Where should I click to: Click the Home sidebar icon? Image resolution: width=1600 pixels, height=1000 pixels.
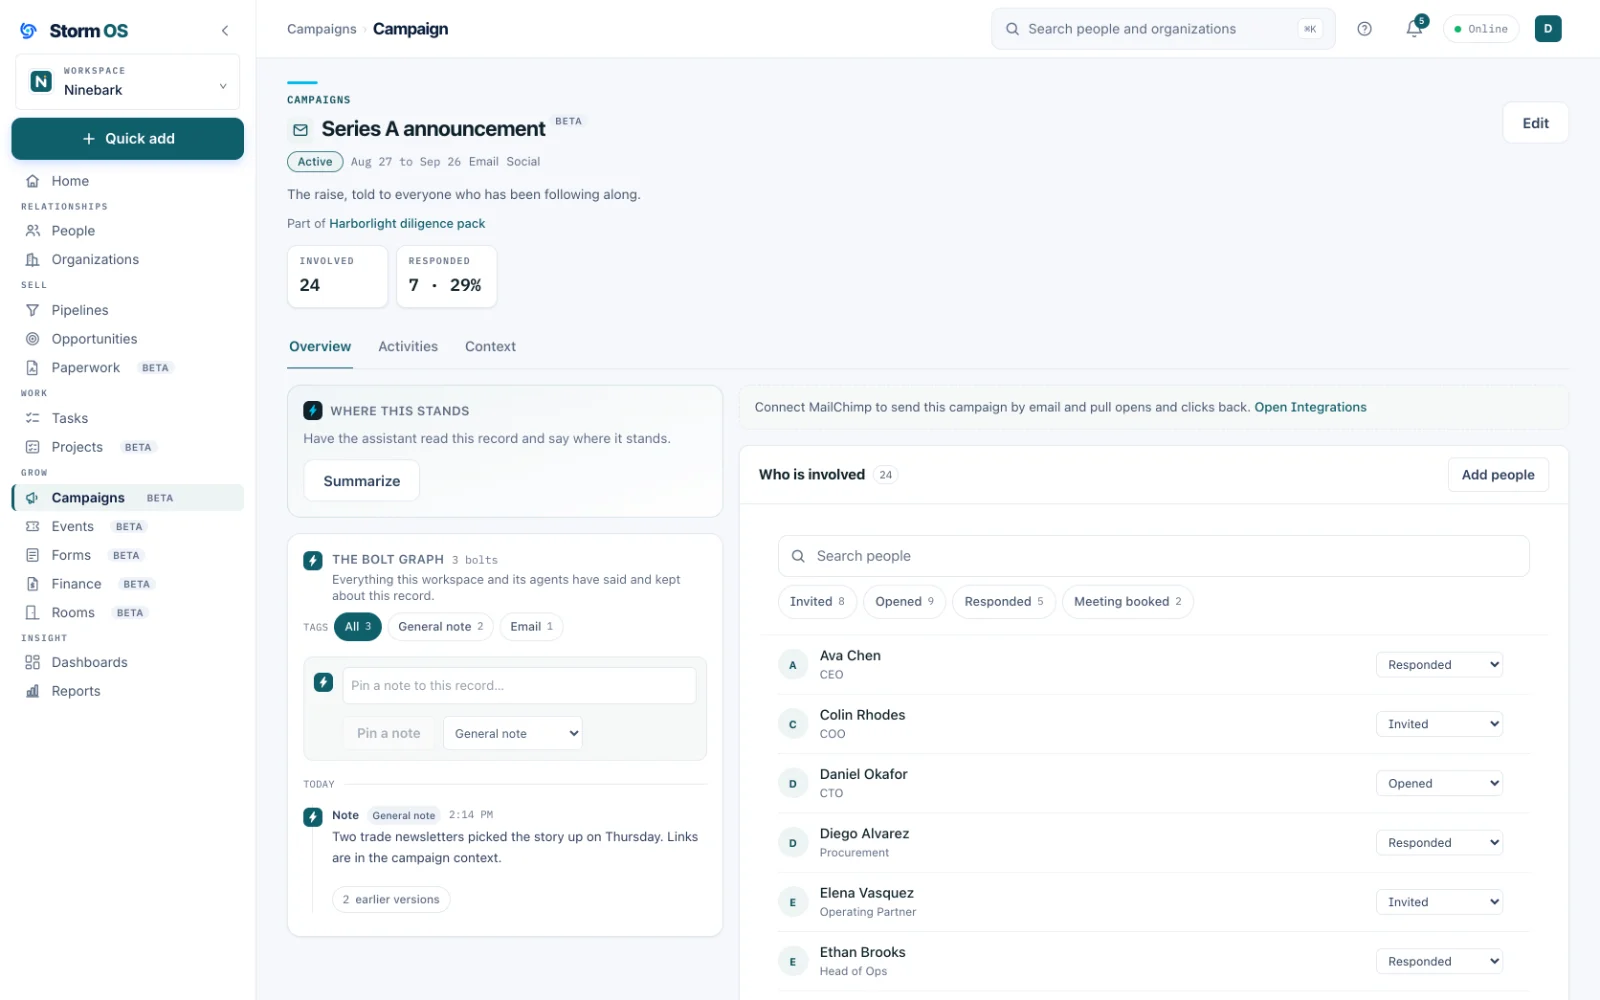pyautogui.click(x=33, y=181)
